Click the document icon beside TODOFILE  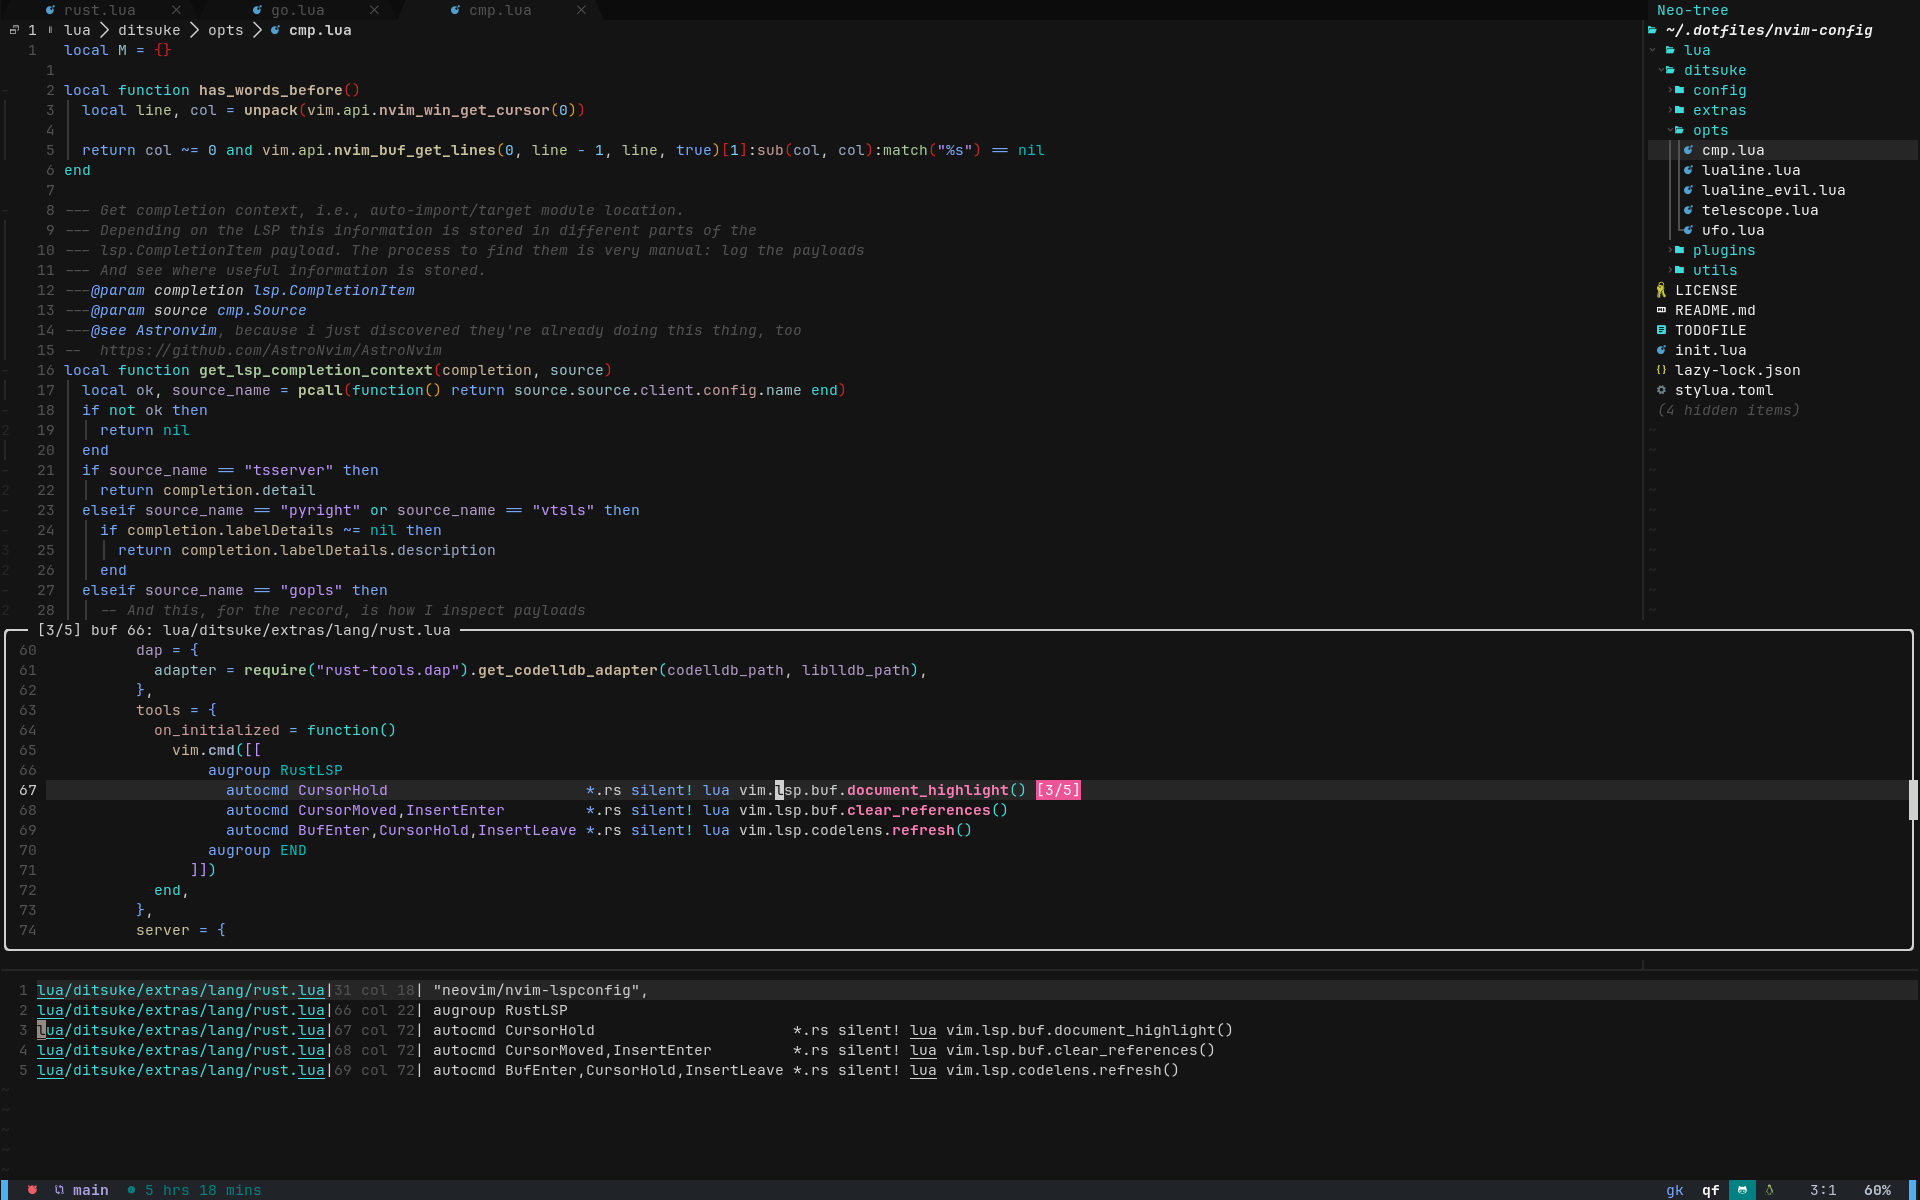point(1661,330)
